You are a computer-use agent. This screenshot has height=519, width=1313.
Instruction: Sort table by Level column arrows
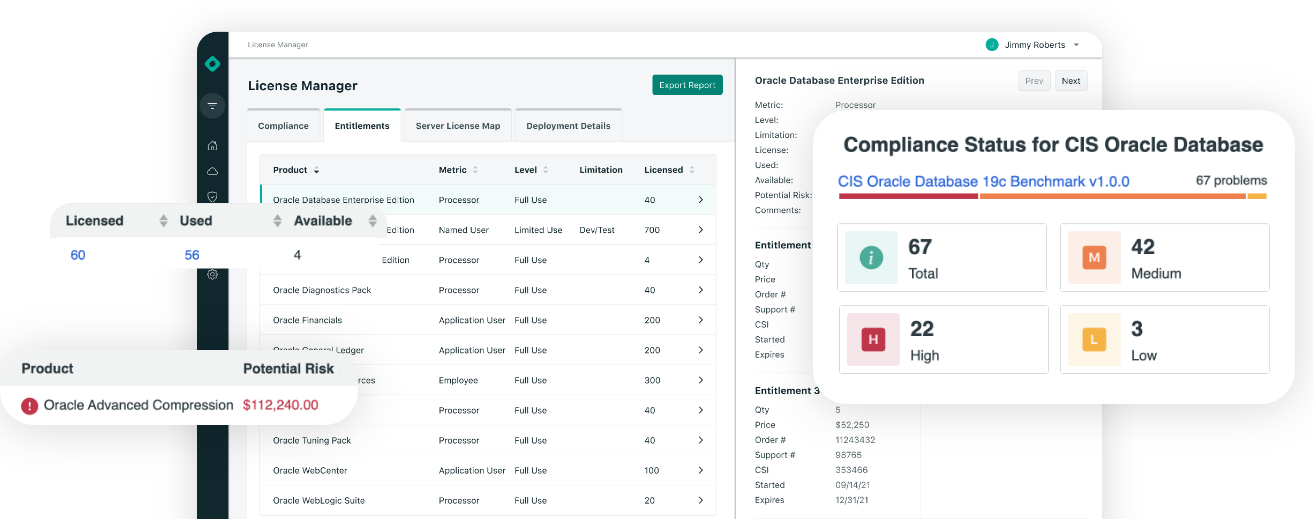coord(545,170)
